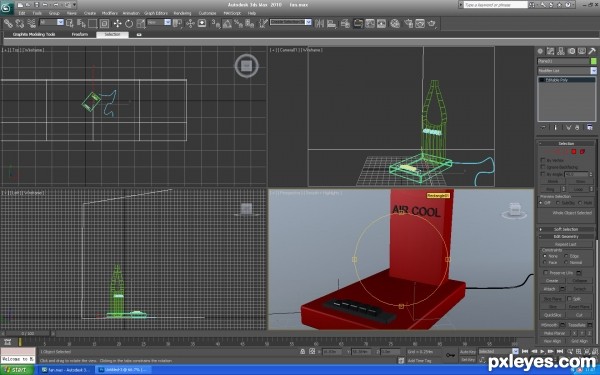
Task: Toggle the 3D Snaps icon
Action: (x=216, y=24)
